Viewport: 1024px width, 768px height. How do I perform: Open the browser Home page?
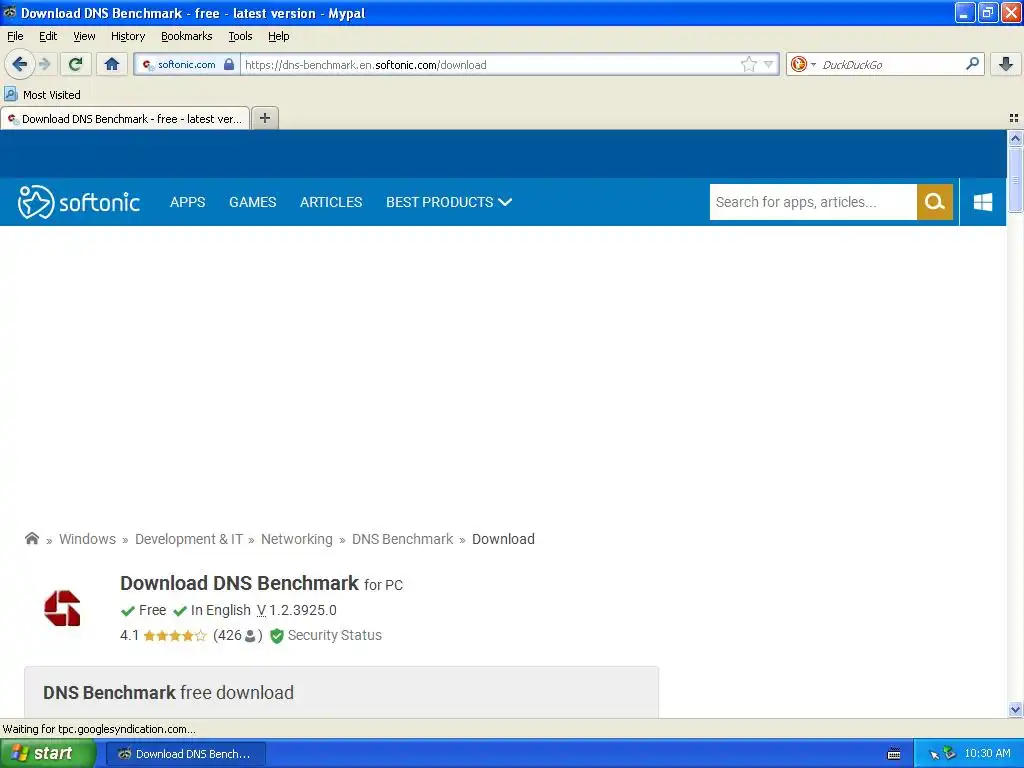pos(112,64)
